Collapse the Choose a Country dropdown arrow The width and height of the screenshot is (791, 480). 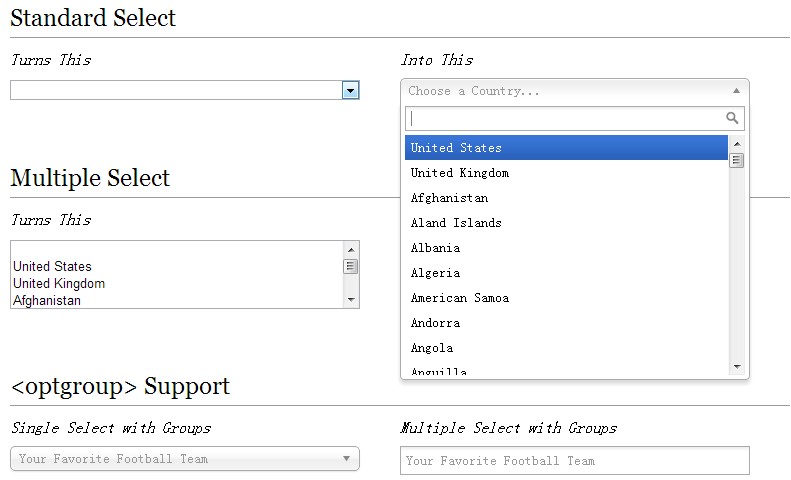(x=736, y=91)
